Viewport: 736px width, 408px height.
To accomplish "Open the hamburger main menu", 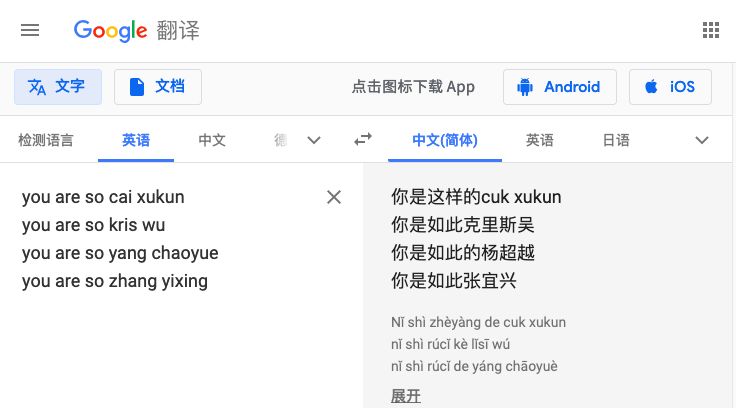I will [30, 31].
